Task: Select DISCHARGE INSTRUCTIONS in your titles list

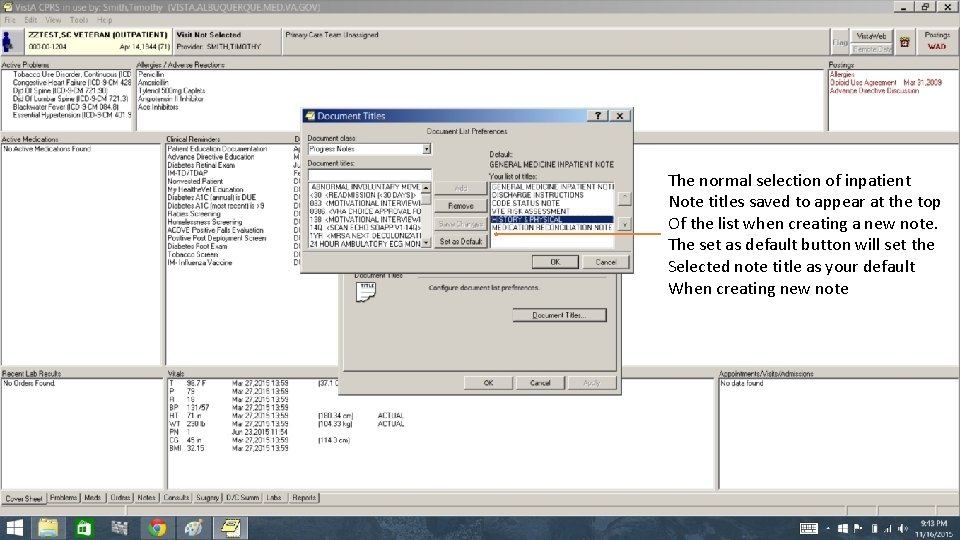Action: click(552, 195)
